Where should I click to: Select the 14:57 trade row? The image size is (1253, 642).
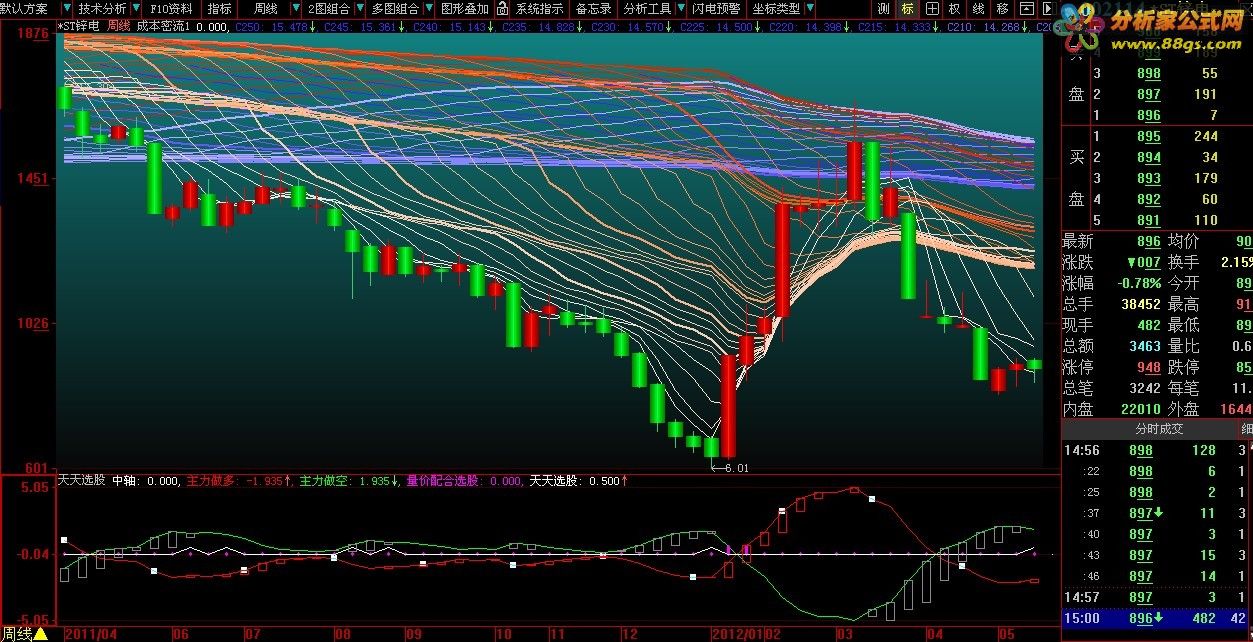(x=1157, y=597)
